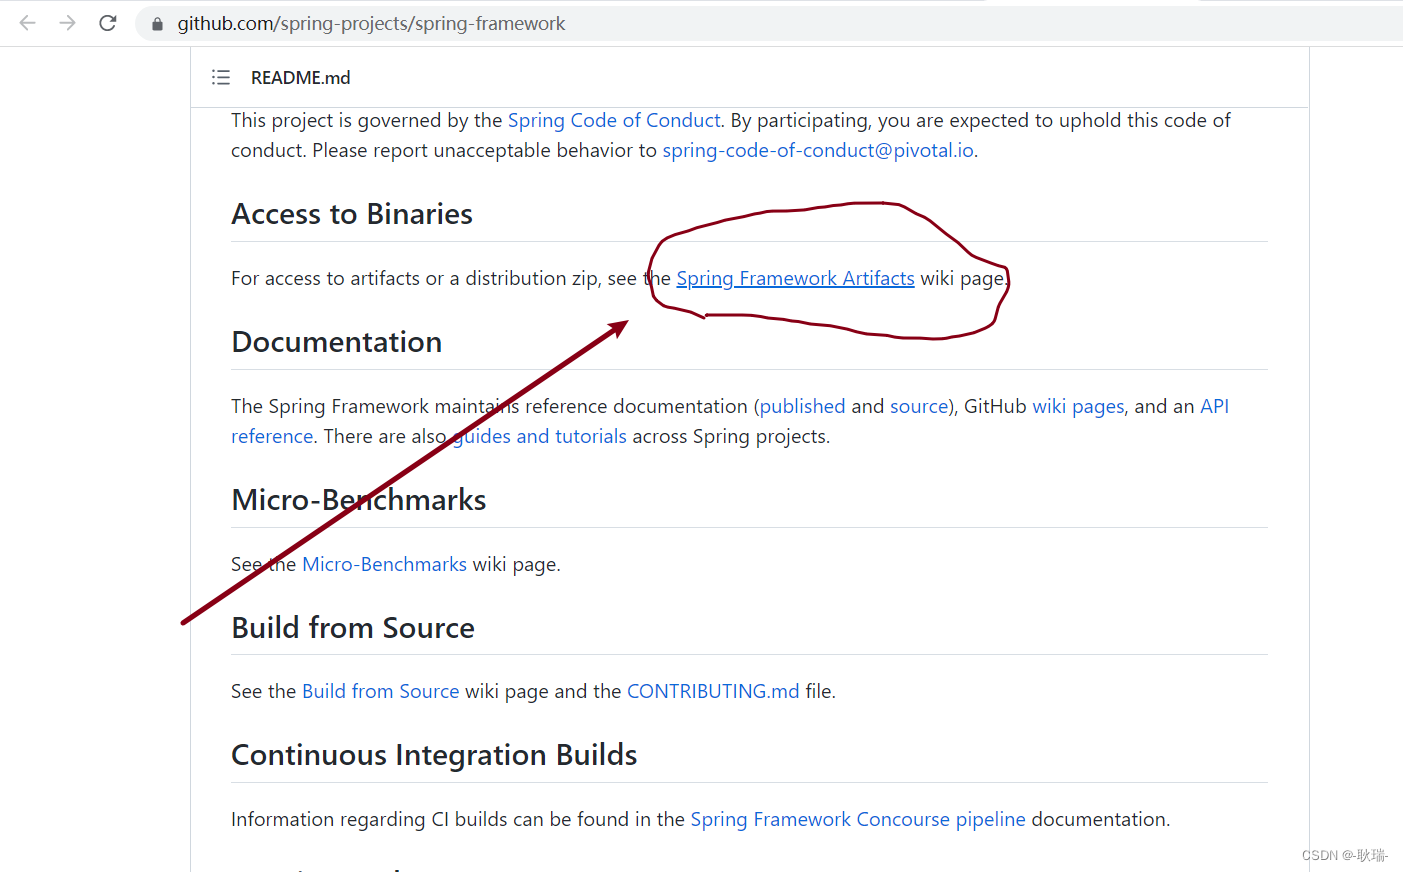The image size is (1403, 872).
Task: Reload the page with the refresh icon
Action: [x=108, y=23]
